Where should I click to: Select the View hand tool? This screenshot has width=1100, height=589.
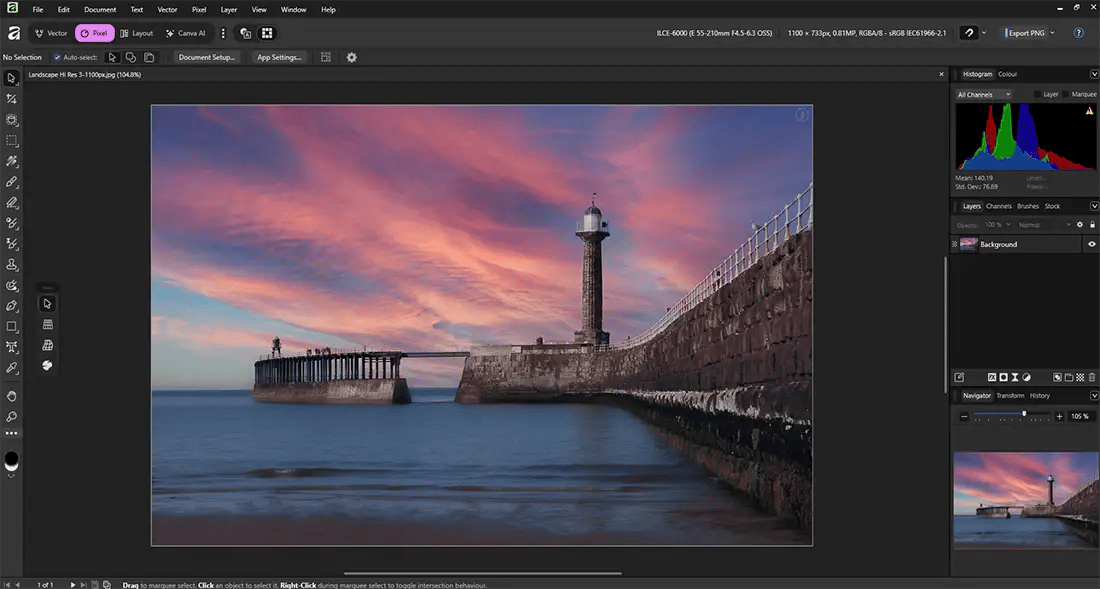click(11, 396)
